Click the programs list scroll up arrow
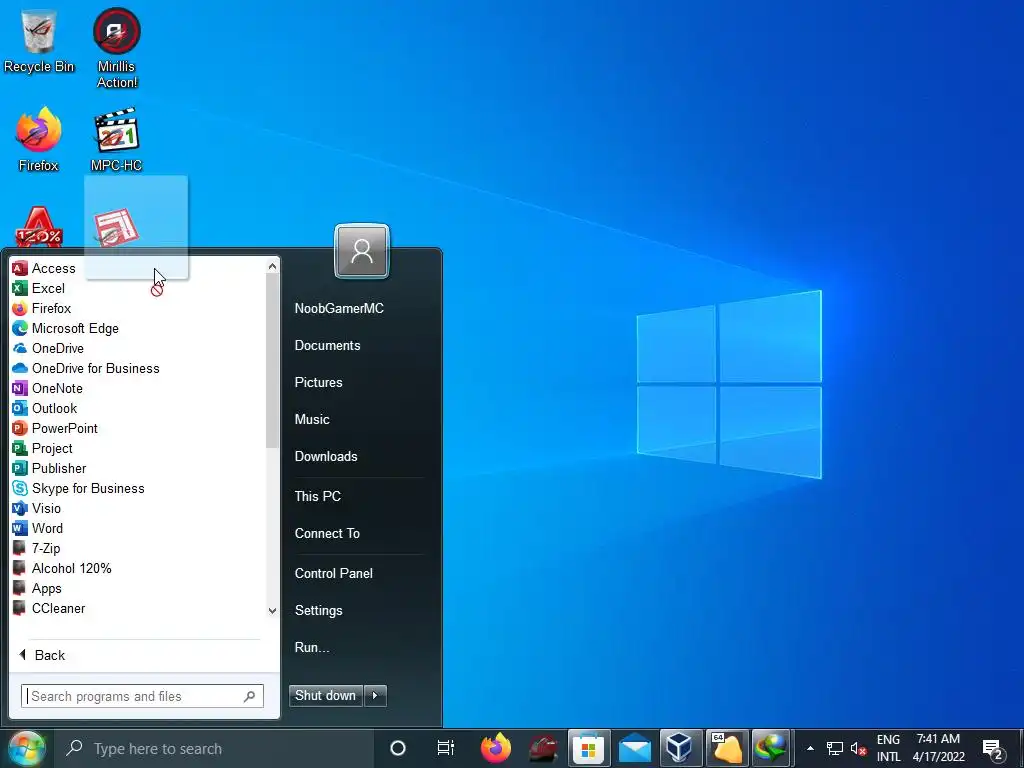 pyautogui.click(x=272, y=266)
